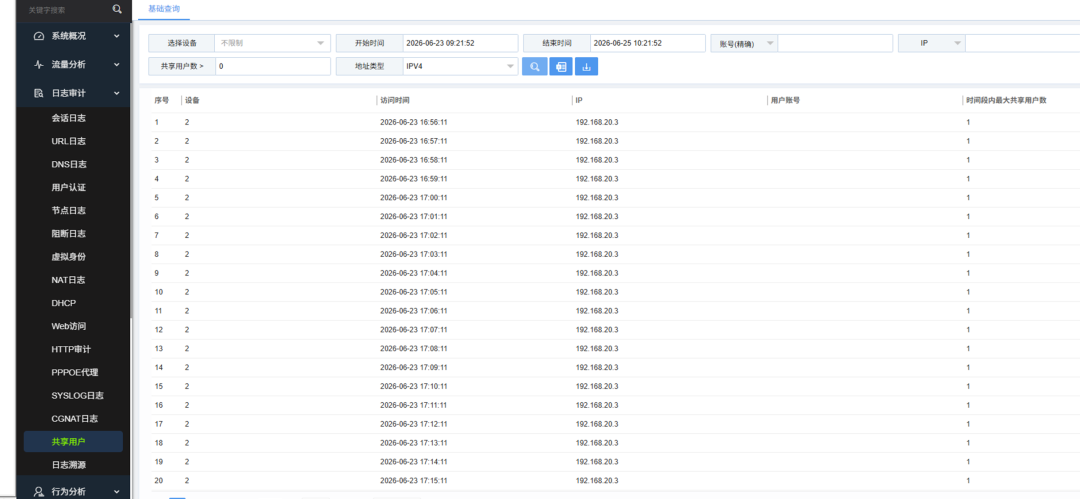Click the 行为分析 user icon

39,491
